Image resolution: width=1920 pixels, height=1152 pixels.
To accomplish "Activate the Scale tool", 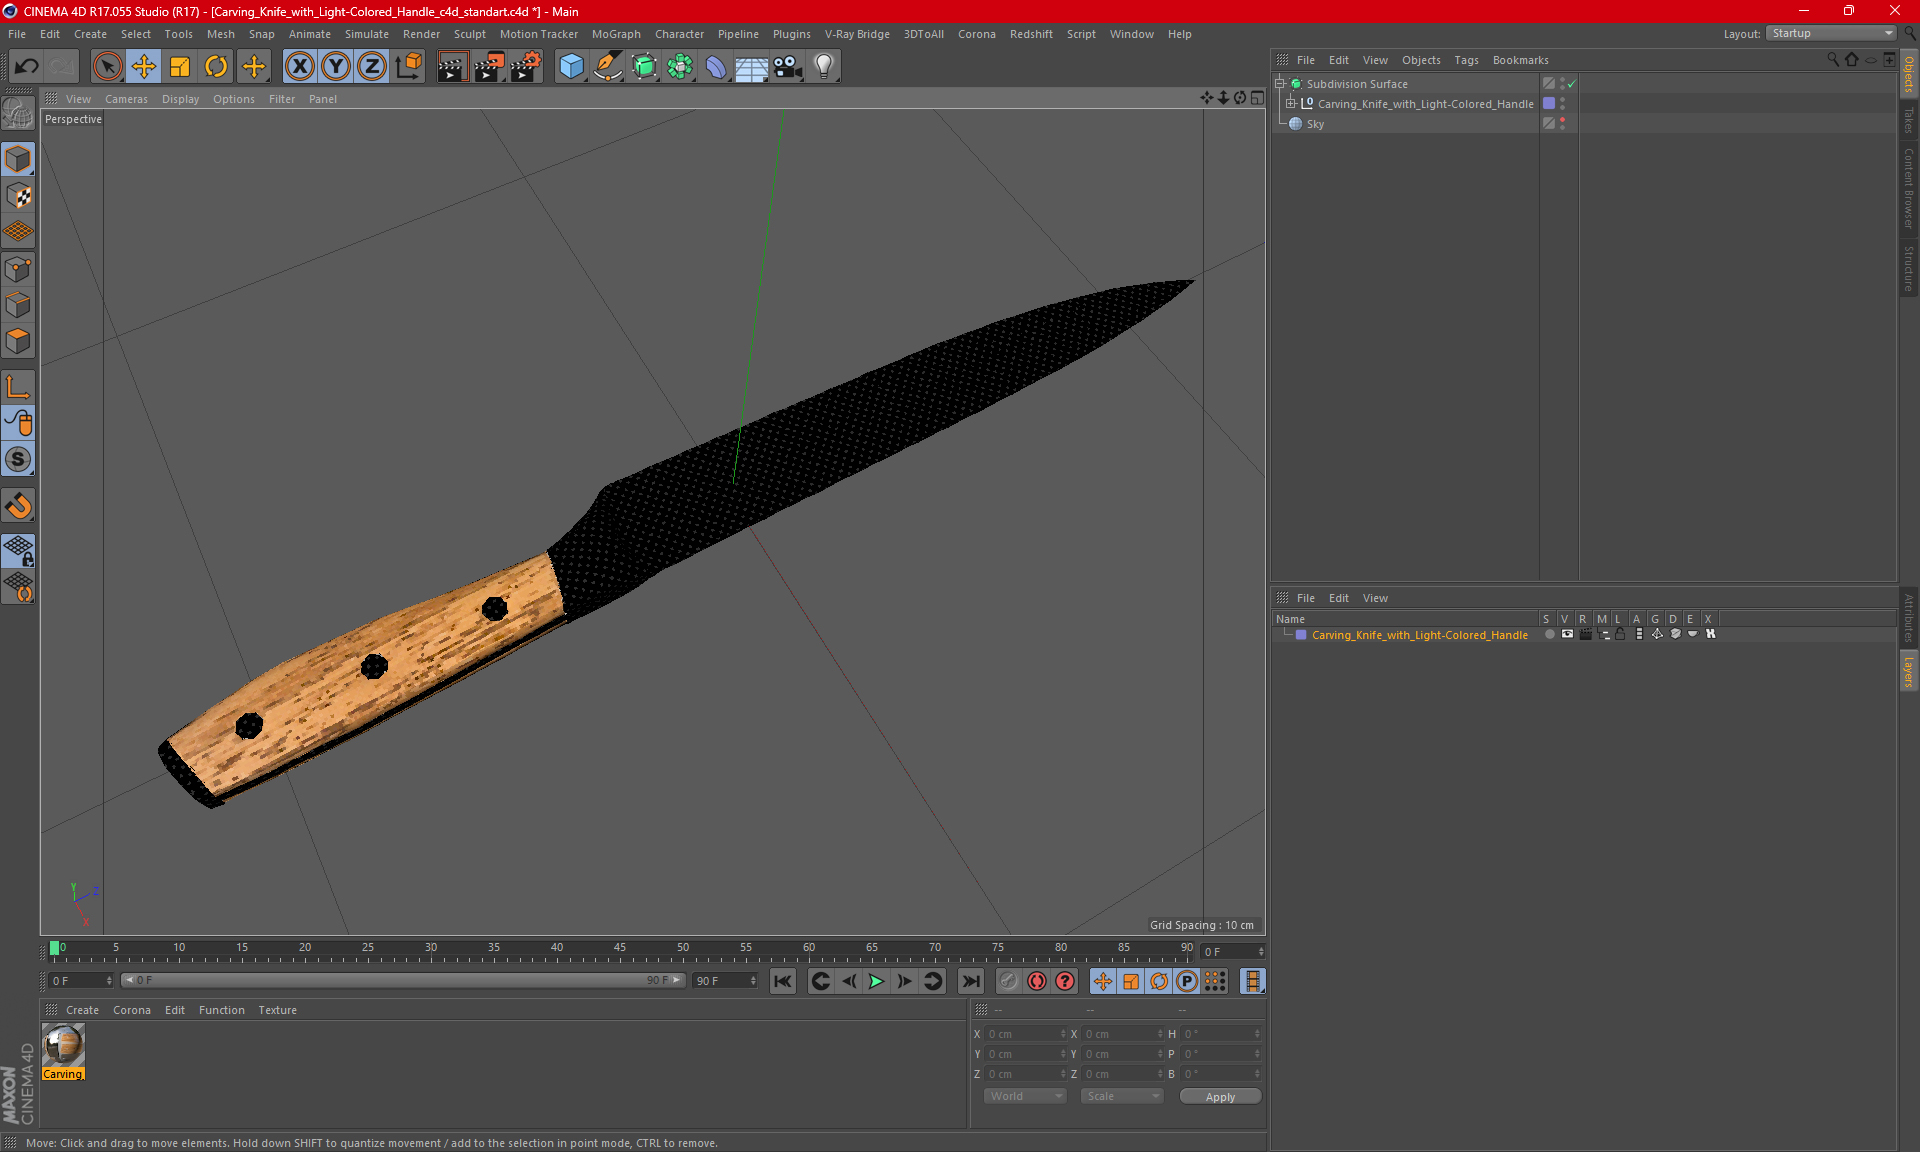I will [x=180, y=66].
